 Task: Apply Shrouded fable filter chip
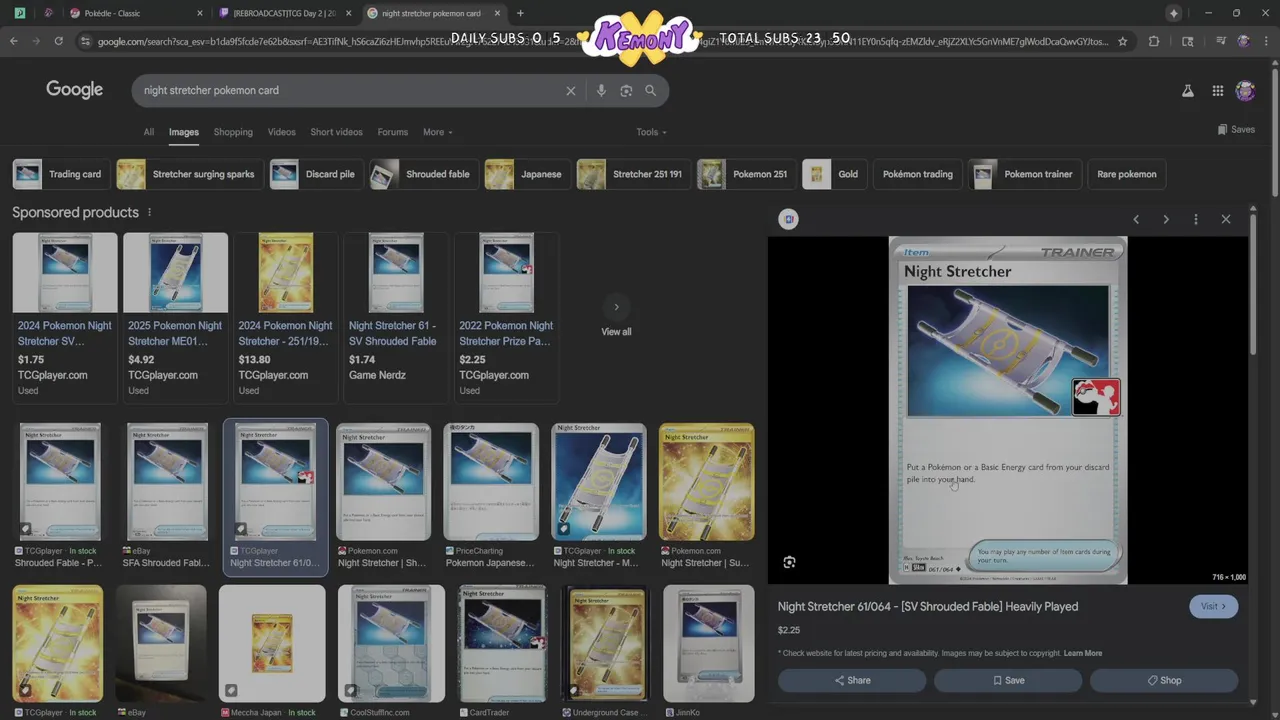[423, 174]
